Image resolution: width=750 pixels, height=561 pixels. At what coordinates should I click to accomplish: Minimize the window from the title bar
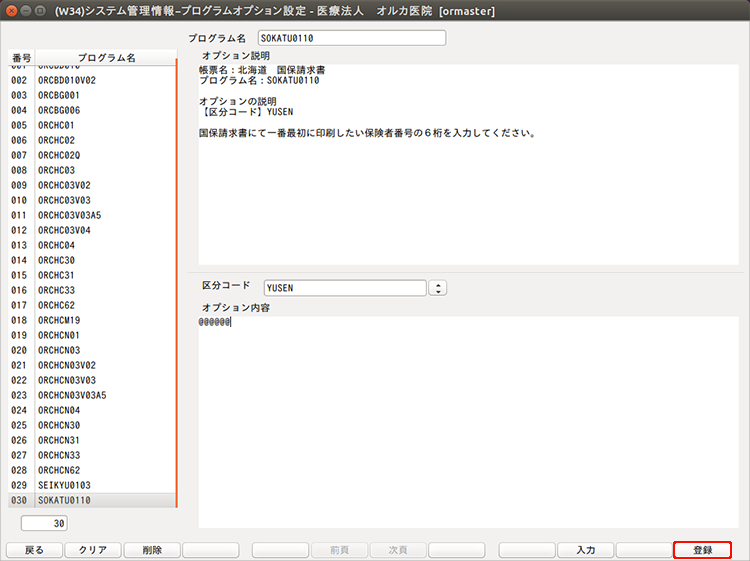pos(26,11)
